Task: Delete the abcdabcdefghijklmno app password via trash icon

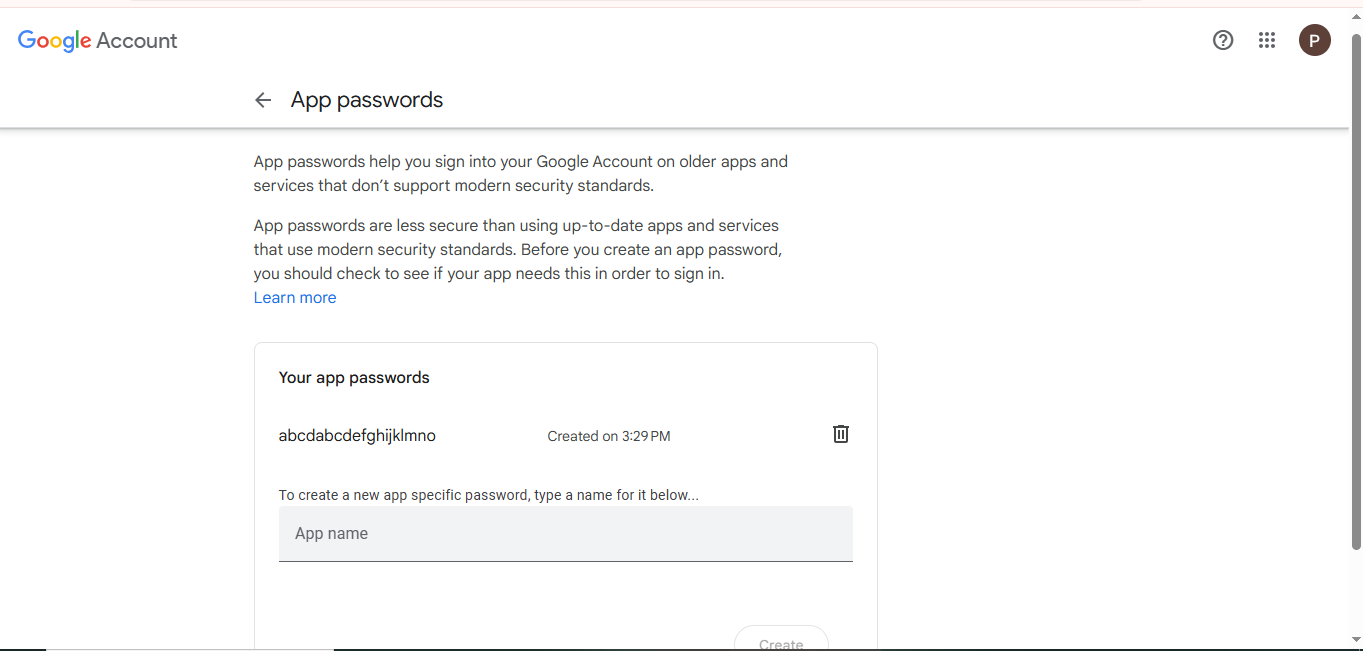Action: point(841,434)
